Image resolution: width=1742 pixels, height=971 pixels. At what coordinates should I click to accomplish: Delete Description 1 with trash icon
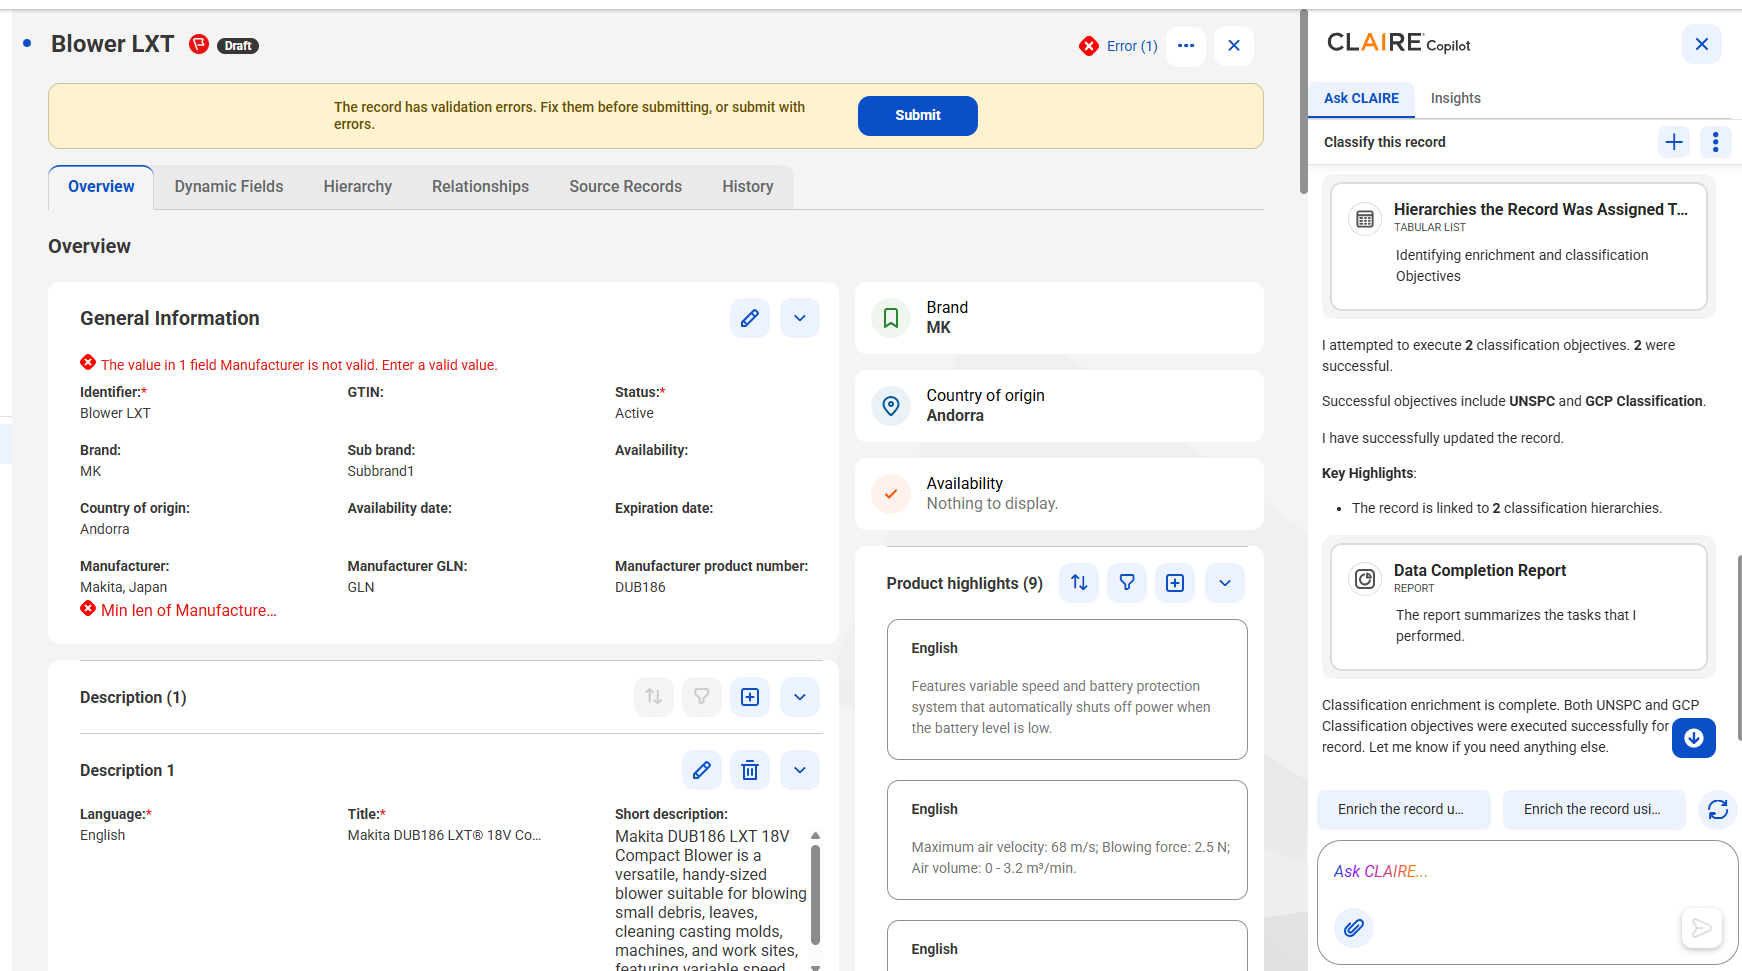pyautogui.click(x=750, y=770)
